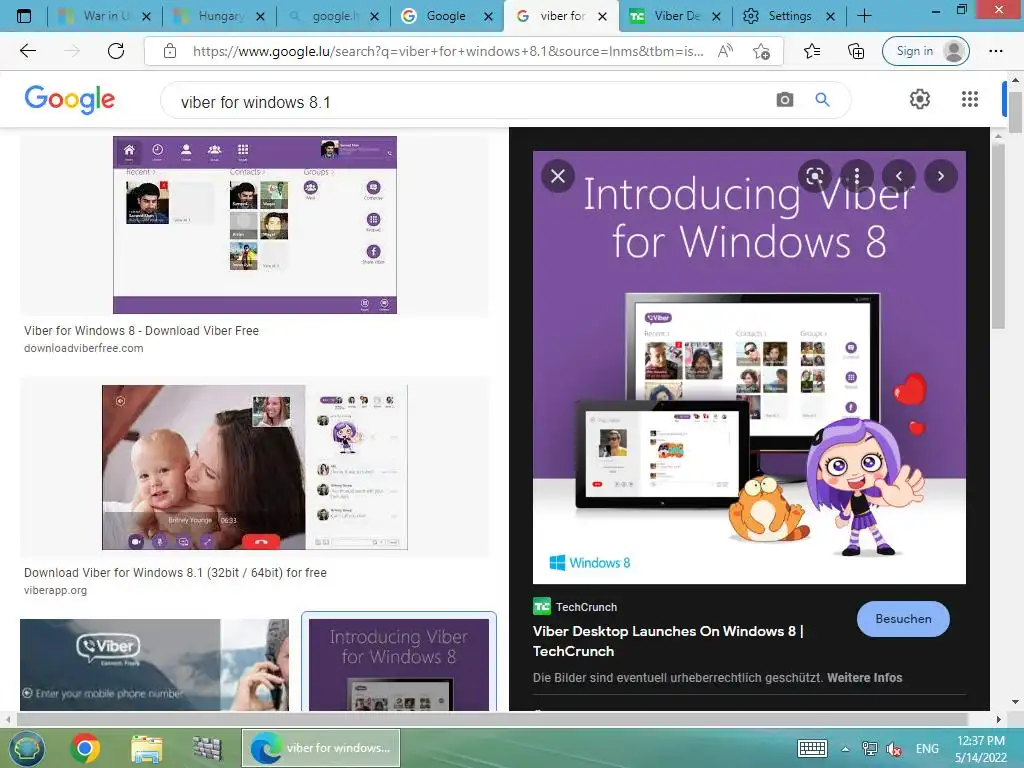Image resolution: width=1024 pixels, height=768 pixels.
Task: Click the Google search magnifier icon
Action: (822, 99)
